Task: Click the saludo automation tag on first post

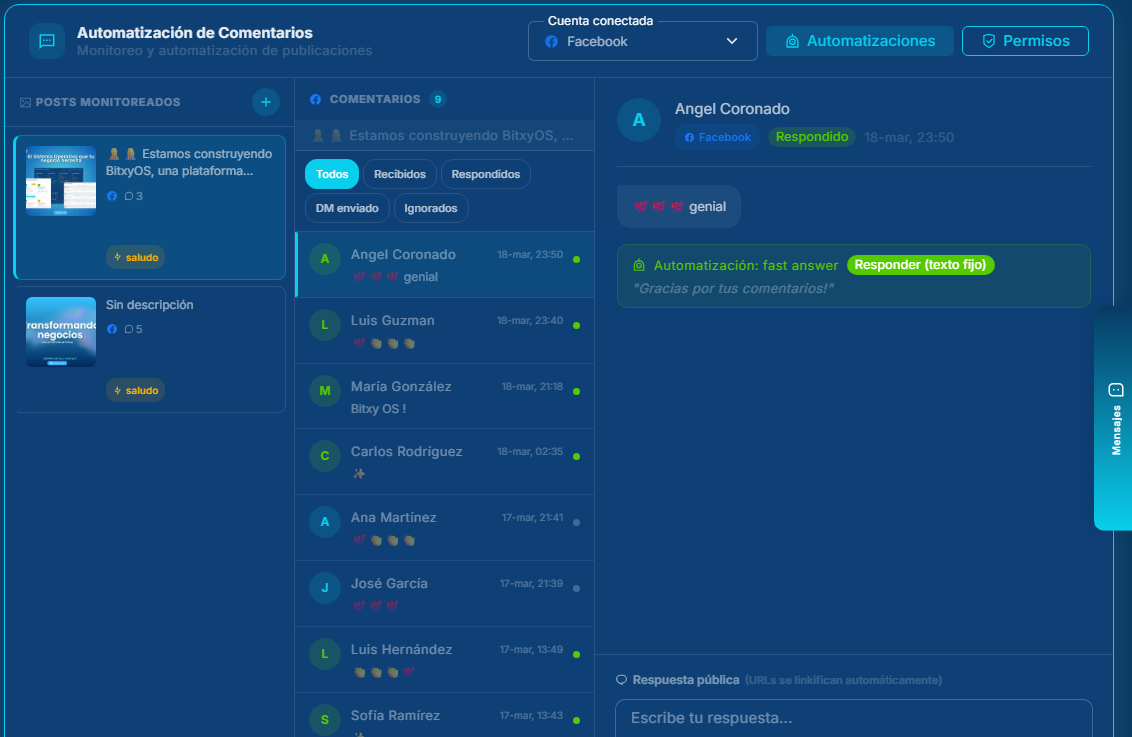Action: [135, 257]
